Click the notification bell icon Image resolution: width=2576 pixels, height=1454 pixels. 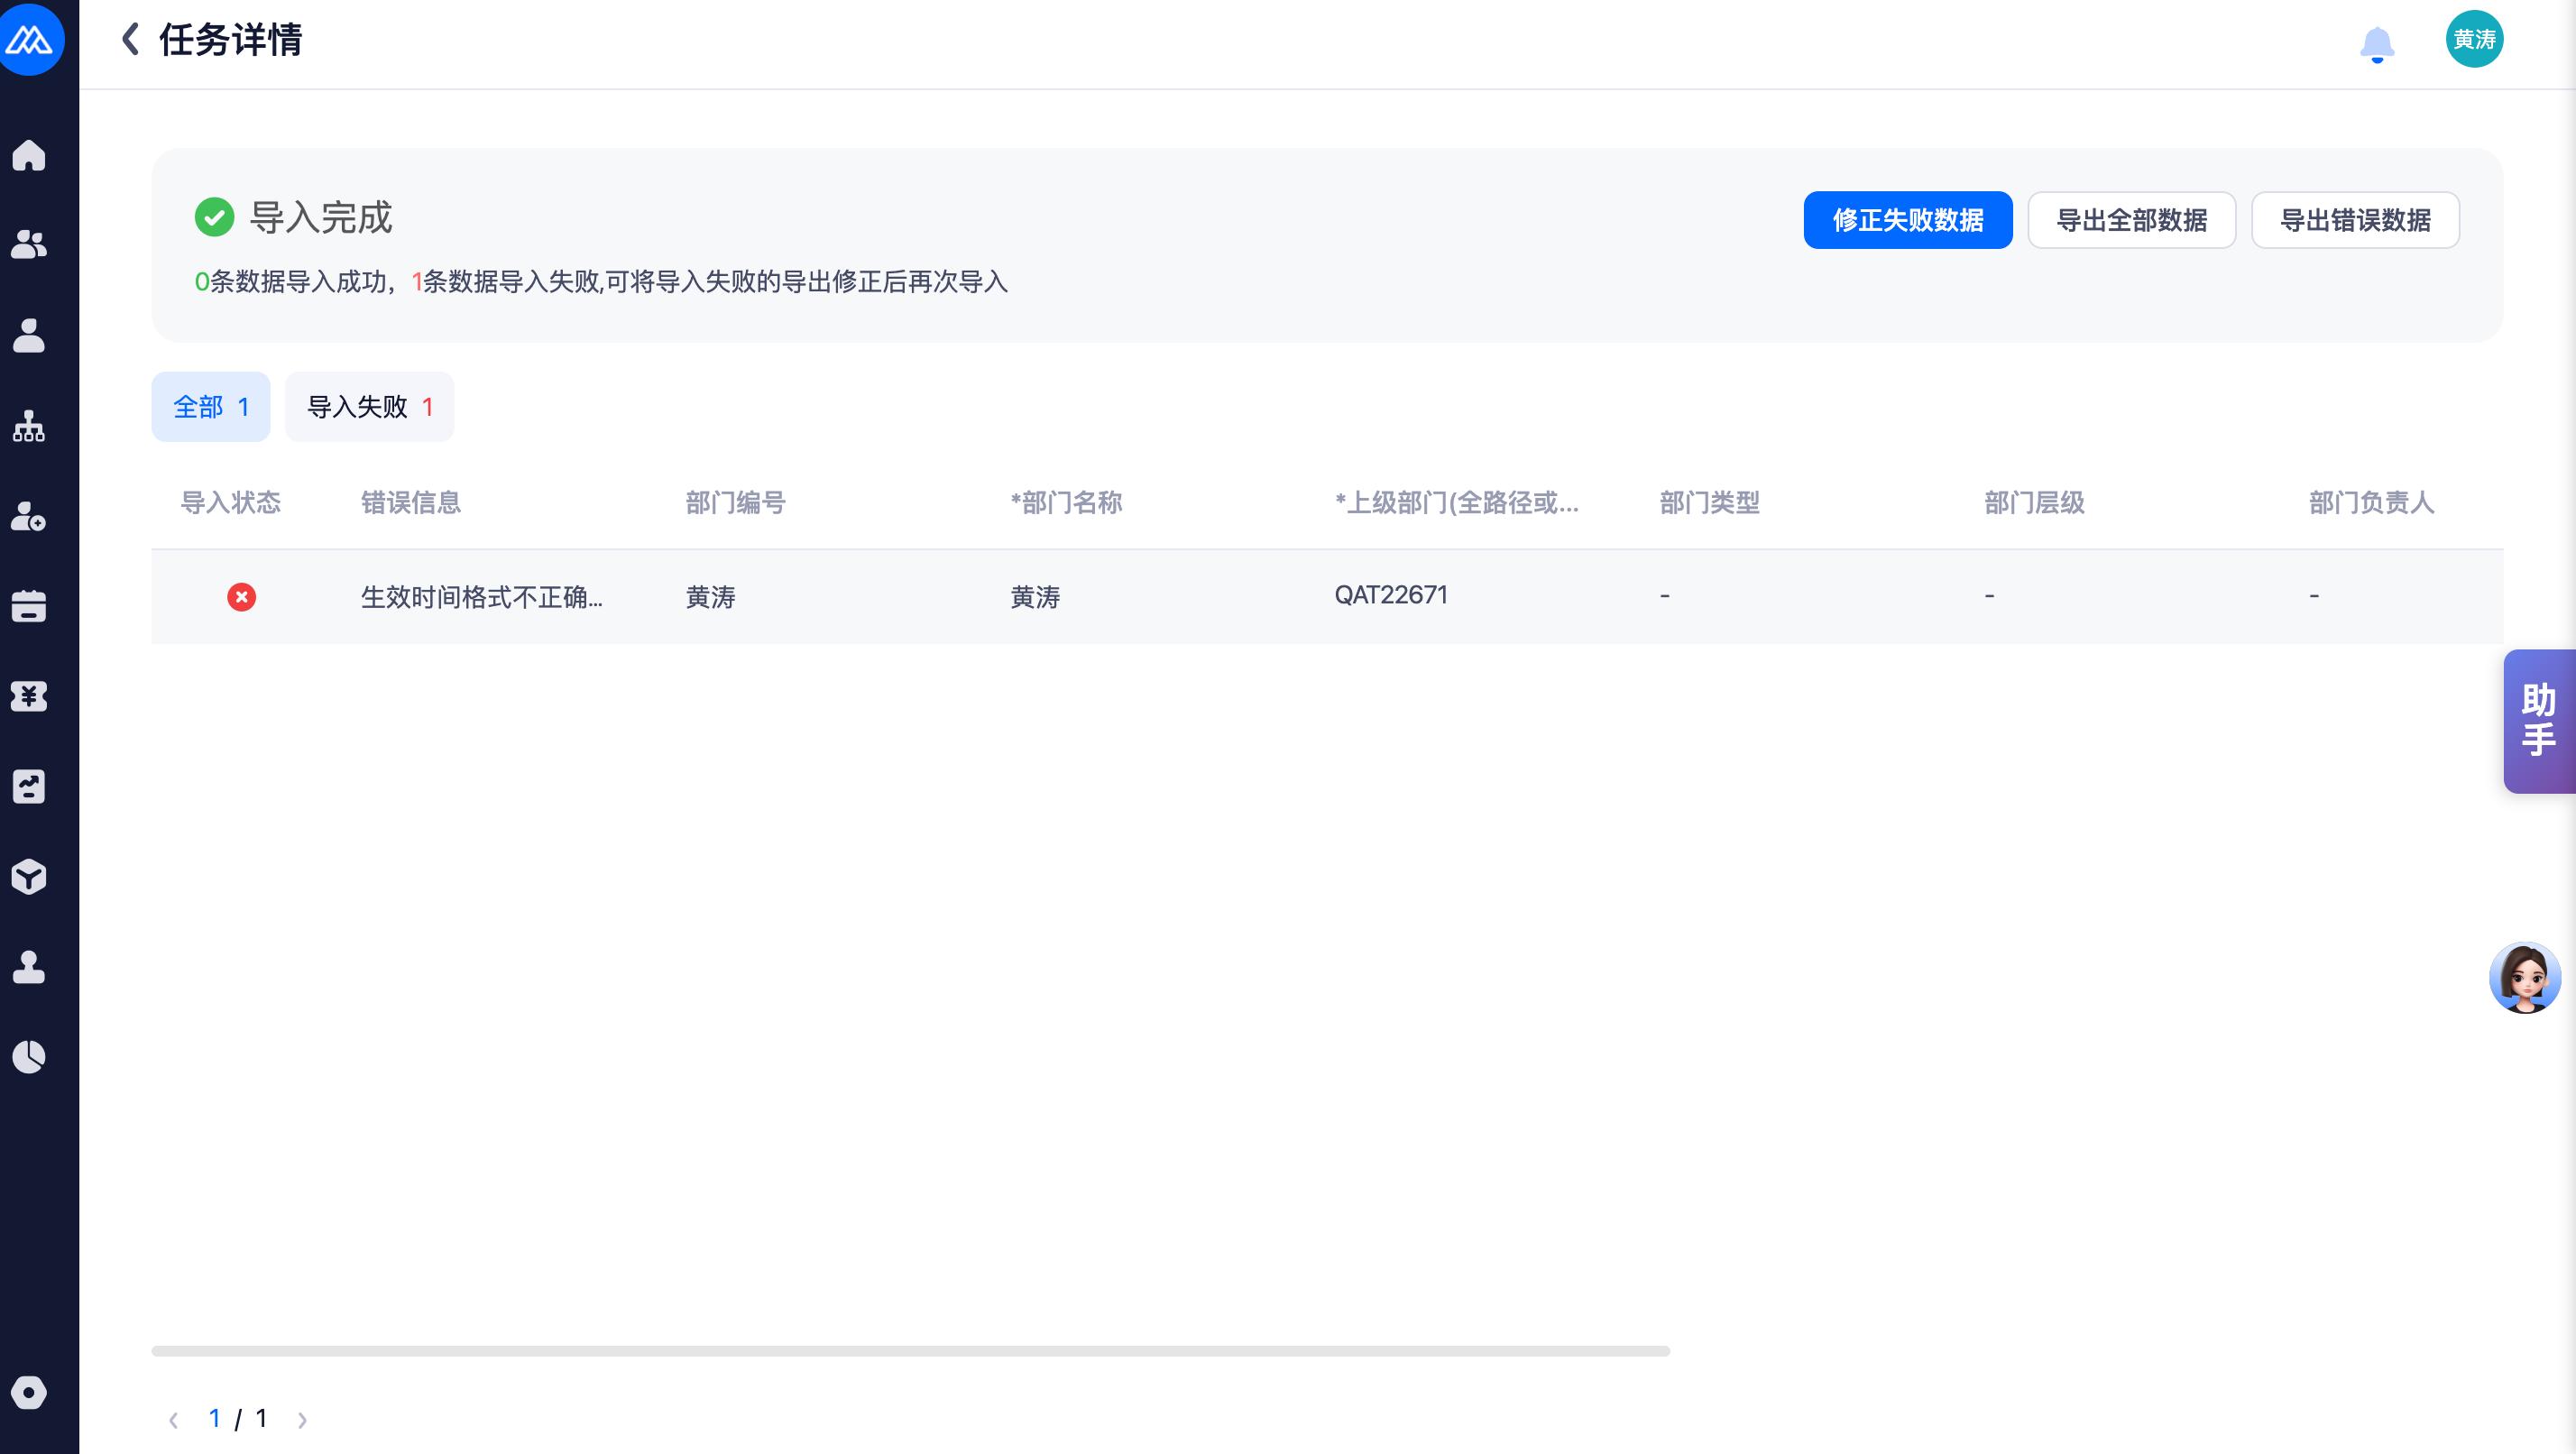coord(2376,44)
